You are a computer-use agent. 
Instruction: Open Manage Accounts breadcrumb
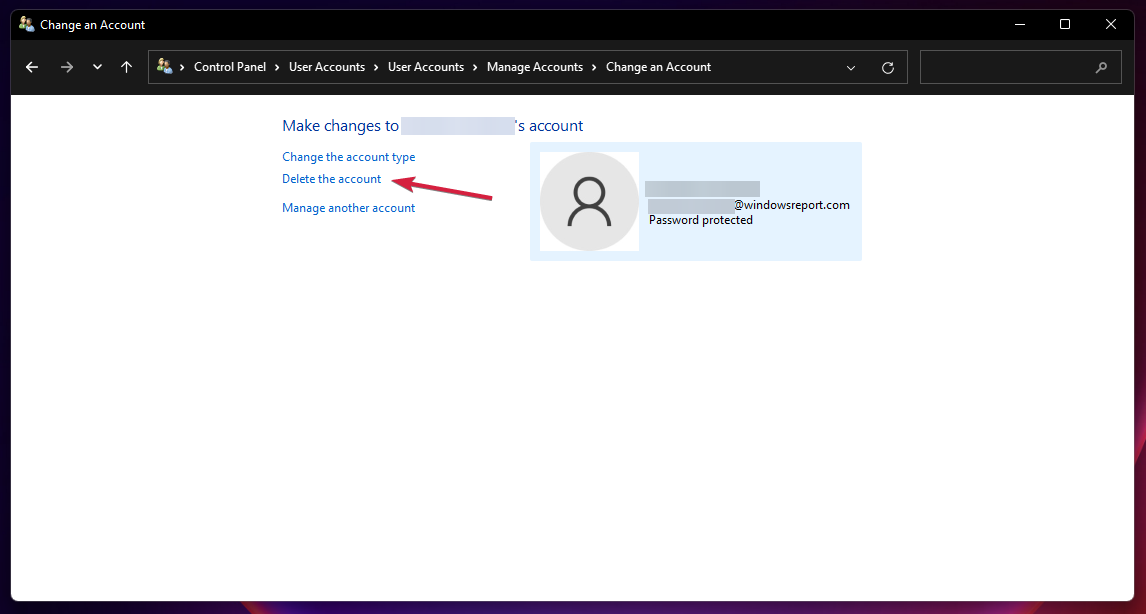click(x=535, y=67)
